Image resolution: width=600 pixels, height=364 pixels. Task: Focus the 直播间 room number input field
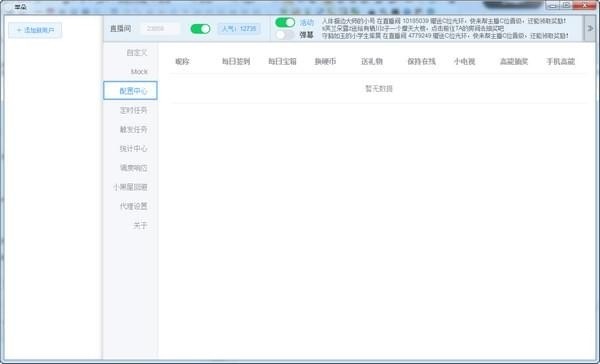click(x=160, y=29)
